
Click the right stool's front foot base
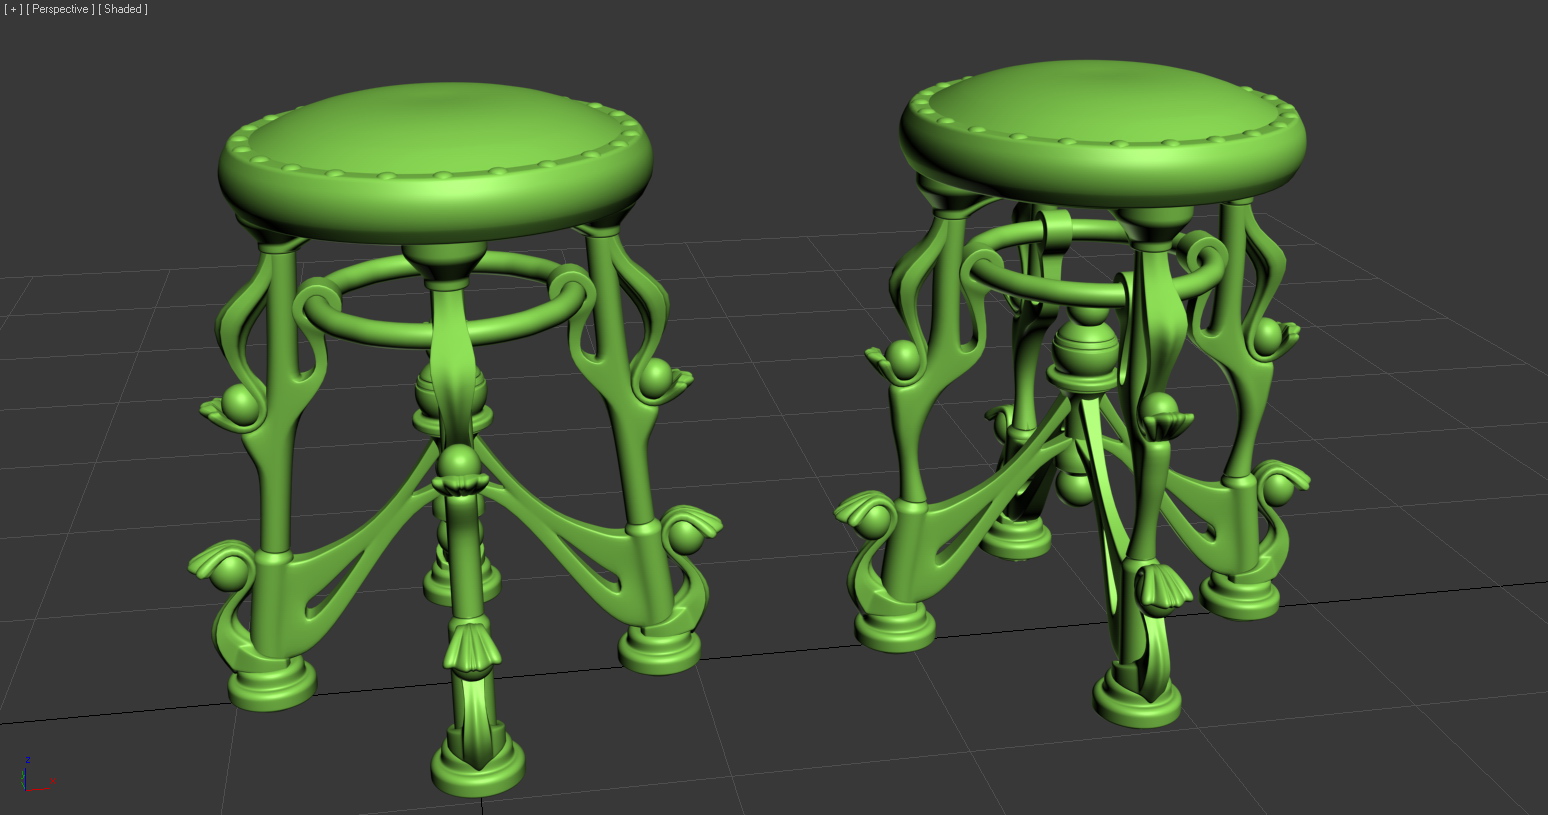(1137, 699)
